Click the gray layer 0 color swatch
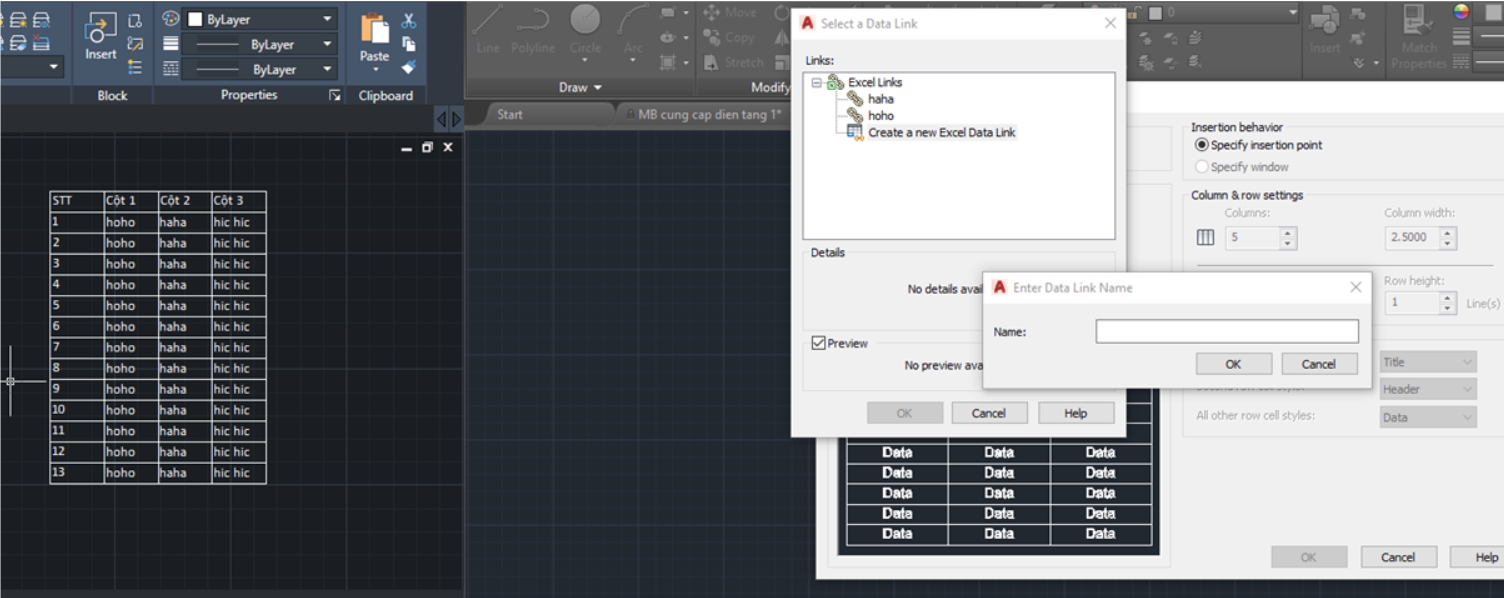 tap(1155, 13)
